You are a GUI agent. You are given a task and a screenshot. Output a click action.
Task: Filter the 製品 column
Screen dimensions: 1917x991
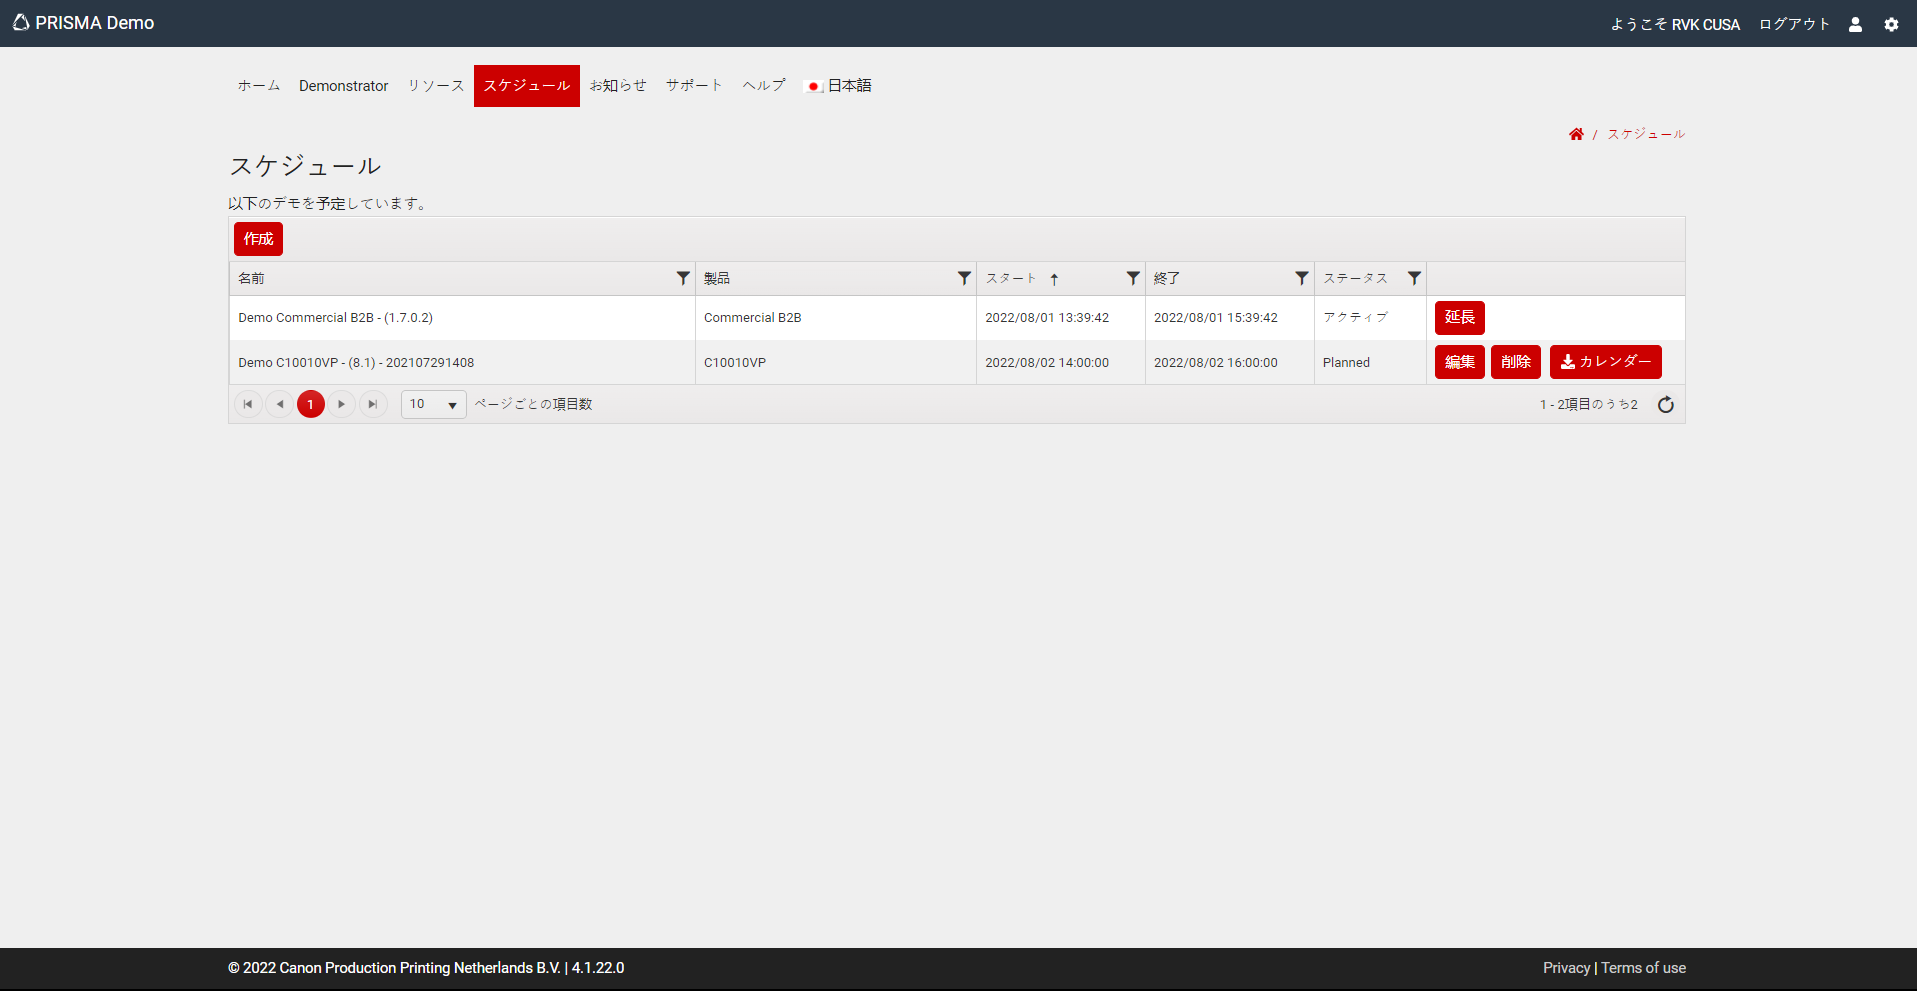[964, 278]
